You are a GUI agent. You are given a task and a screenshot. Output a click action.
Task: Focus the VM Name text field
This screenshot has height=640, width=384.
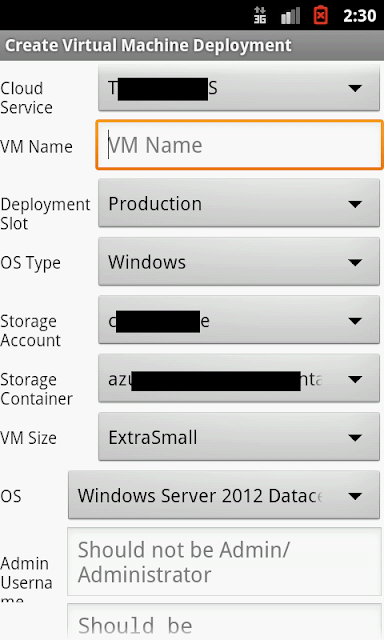[240, 145]
